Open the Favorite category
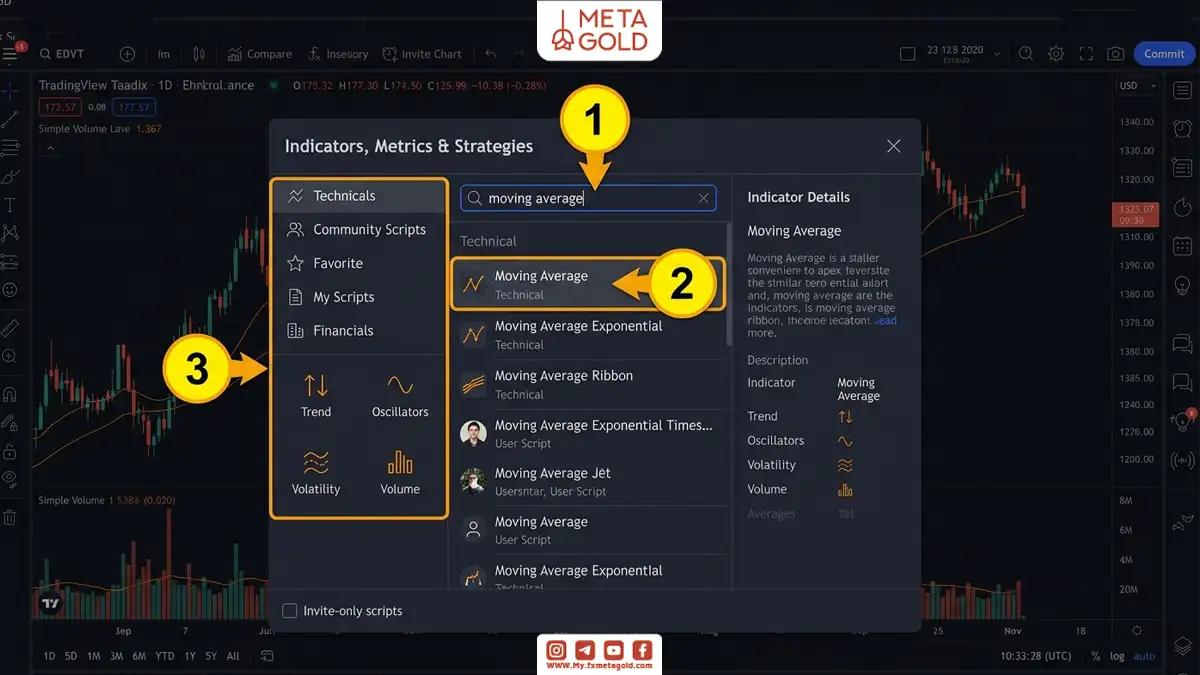The height and width of the screenshot is (675, 1200). coord(360,263)
